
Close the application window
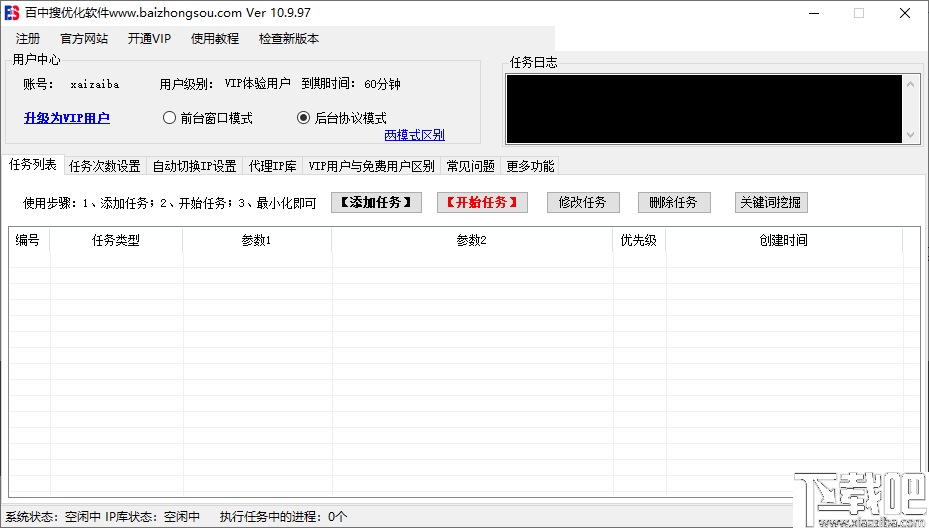point(905,13)
